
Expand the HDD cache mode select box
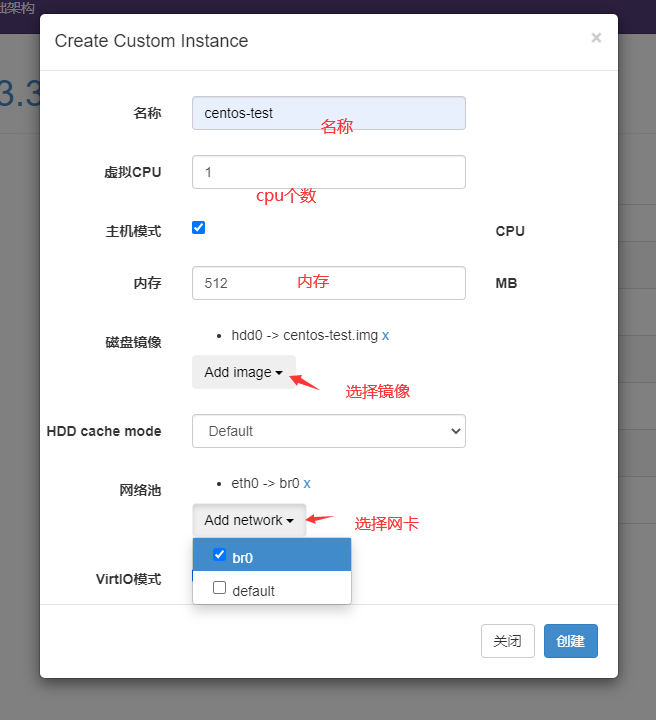(328, 431)
